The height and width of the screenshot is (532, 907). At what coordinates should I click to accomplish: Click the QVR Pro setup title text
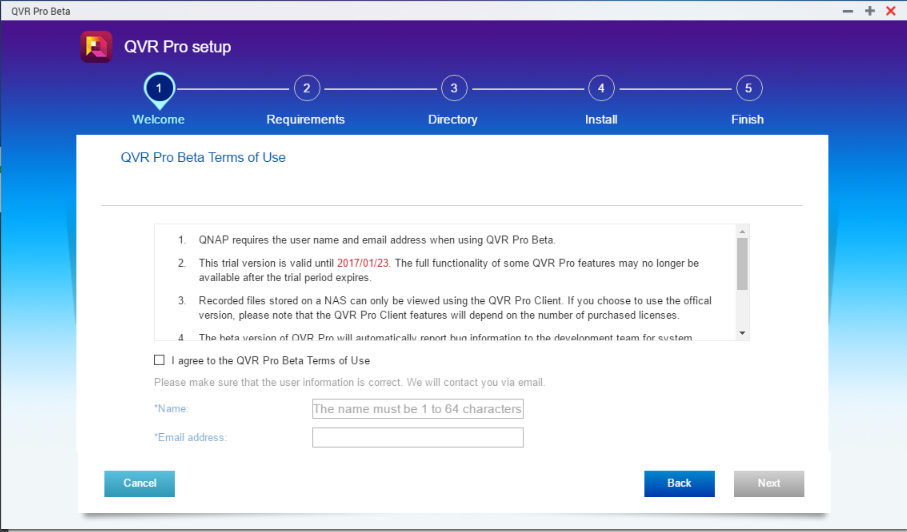tap(178, 47)
